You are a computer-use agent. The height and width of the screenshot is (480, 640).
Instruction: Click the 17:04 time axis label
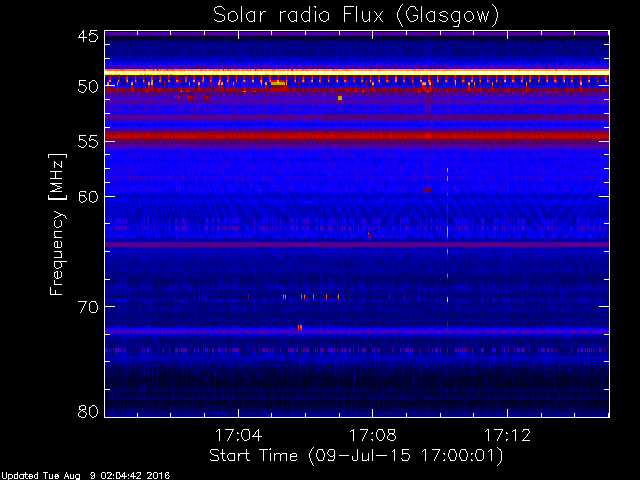click(238, 435)
